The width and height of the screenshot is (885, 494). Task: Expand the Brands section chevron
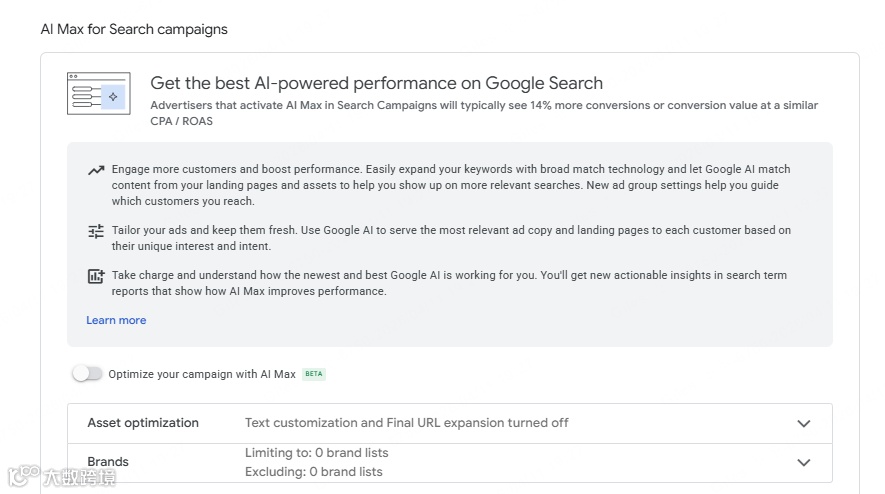coord(803,463)
